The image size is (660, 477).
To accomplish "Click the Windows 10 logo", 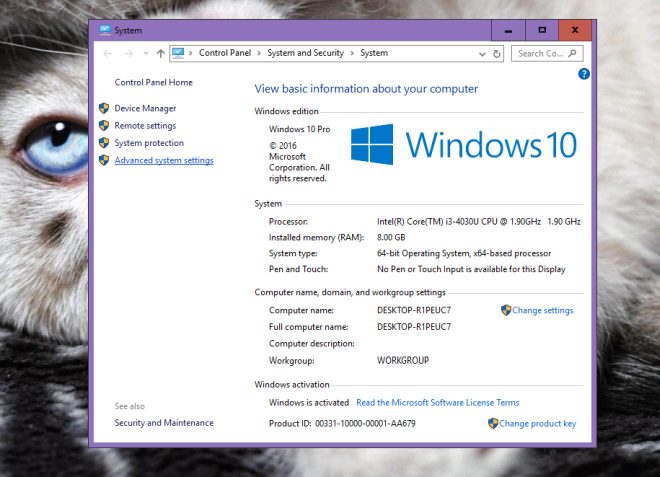I will tap(463, 144).
